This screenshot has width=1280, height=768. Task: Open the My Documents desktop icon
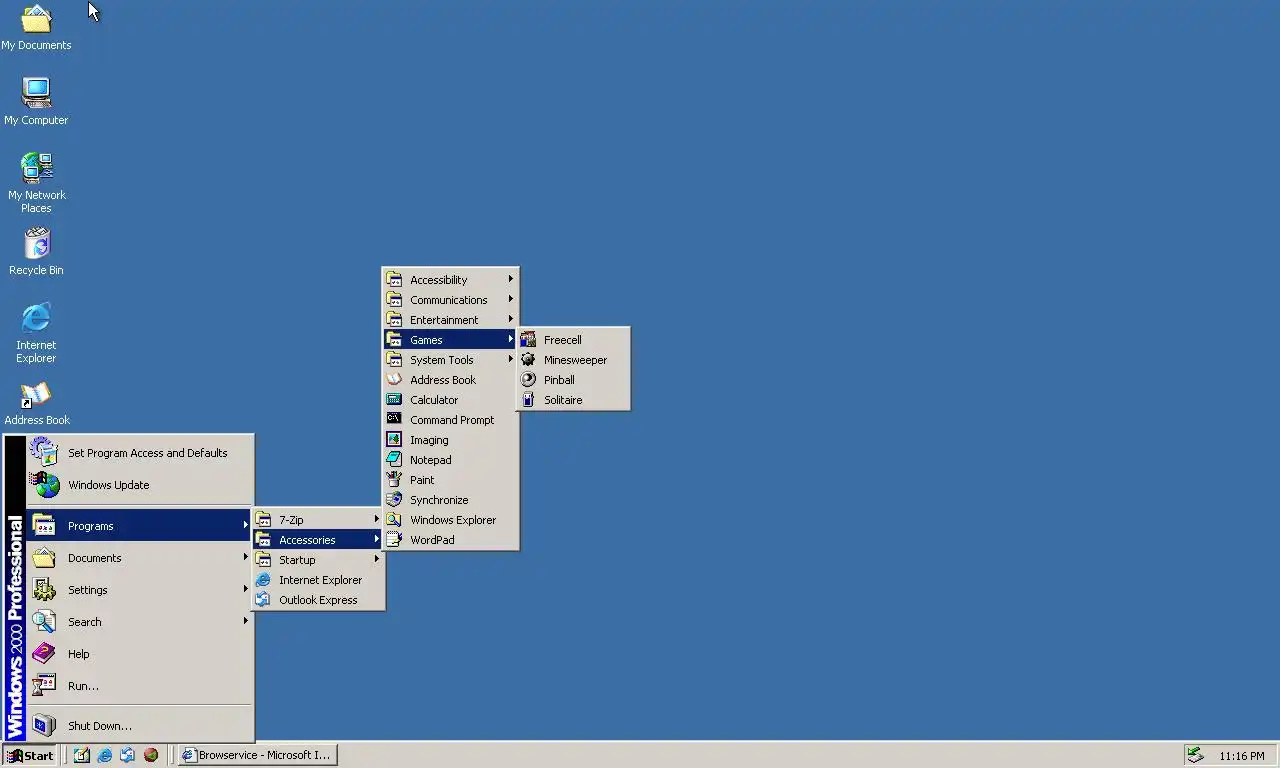[x=36, y=28]
